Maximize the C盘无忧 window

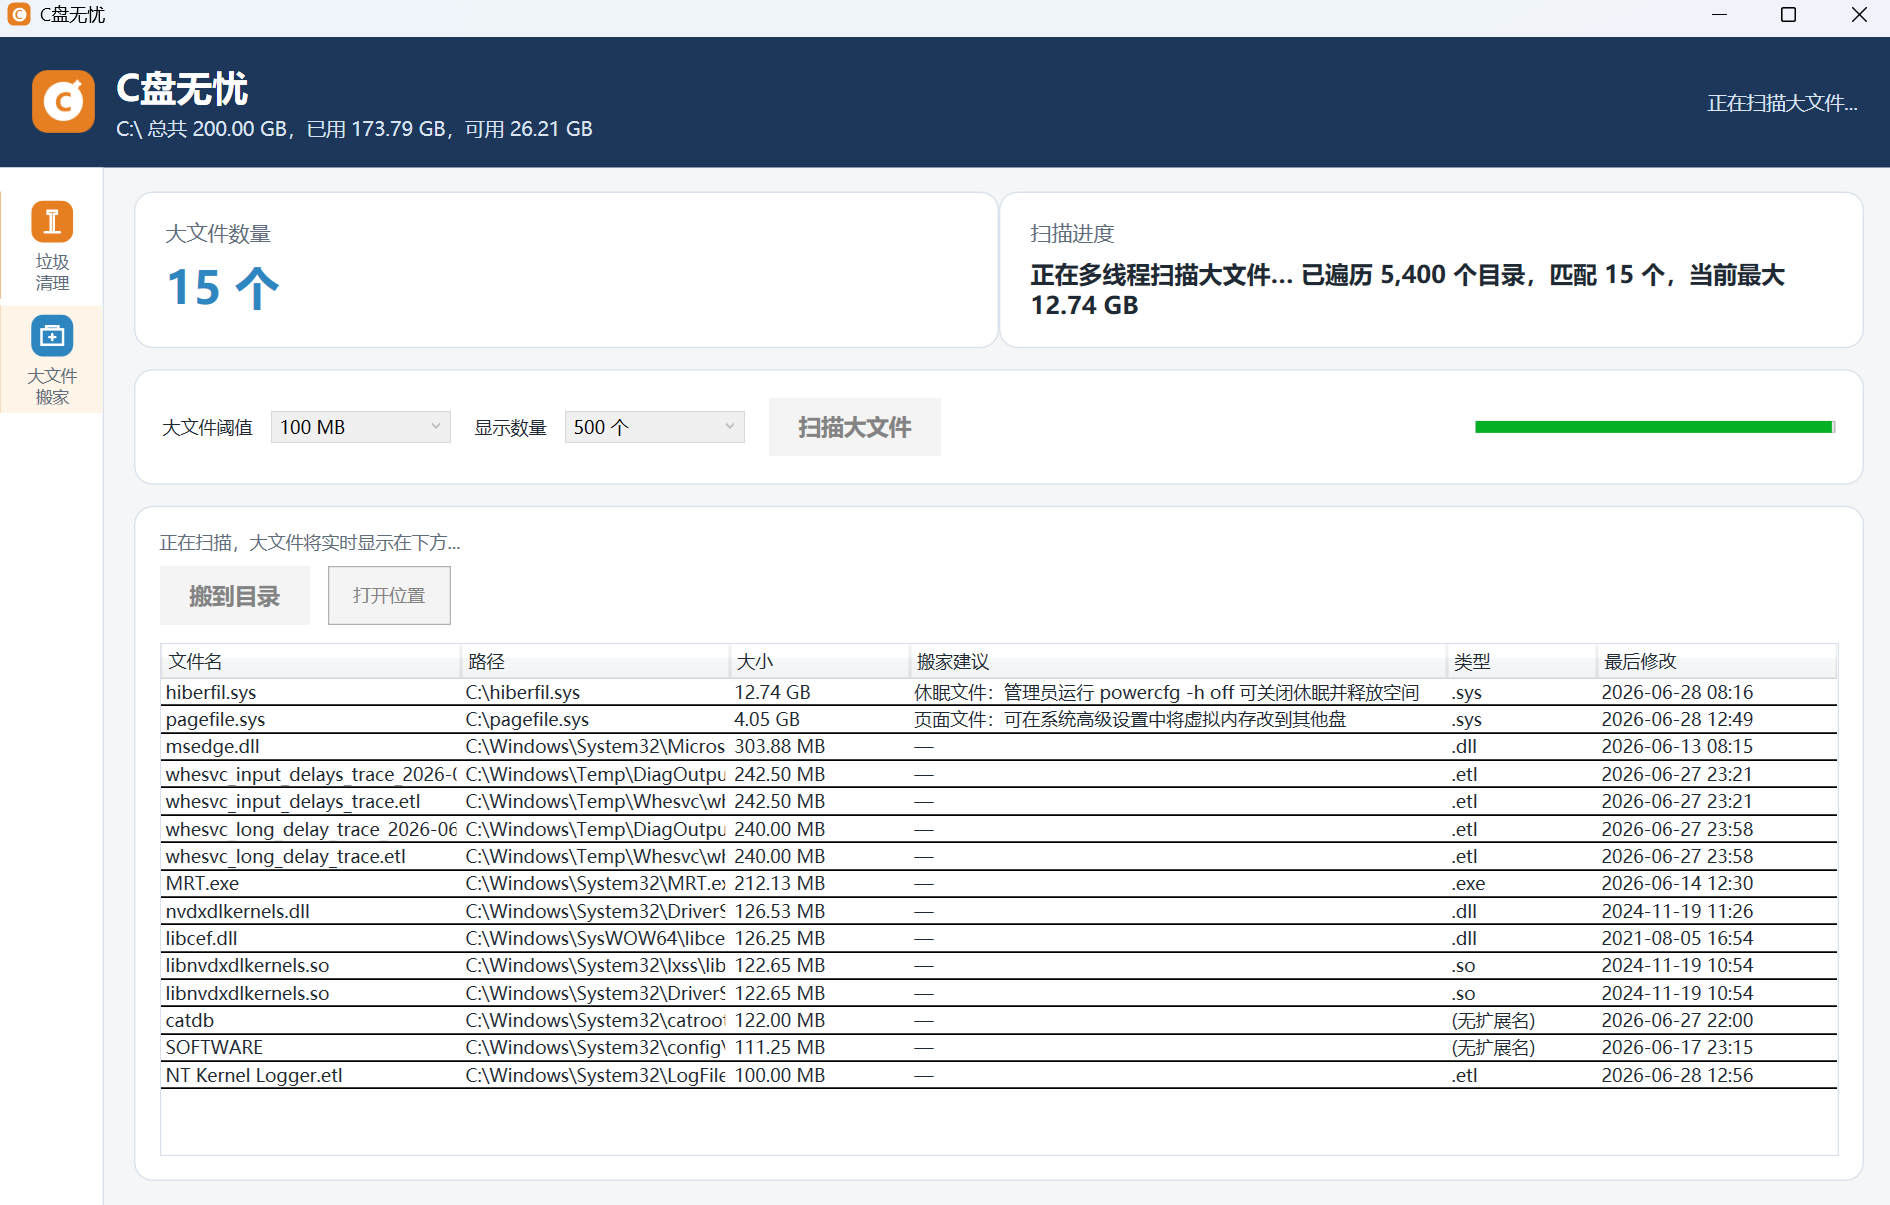click(x=1789, y=15)
